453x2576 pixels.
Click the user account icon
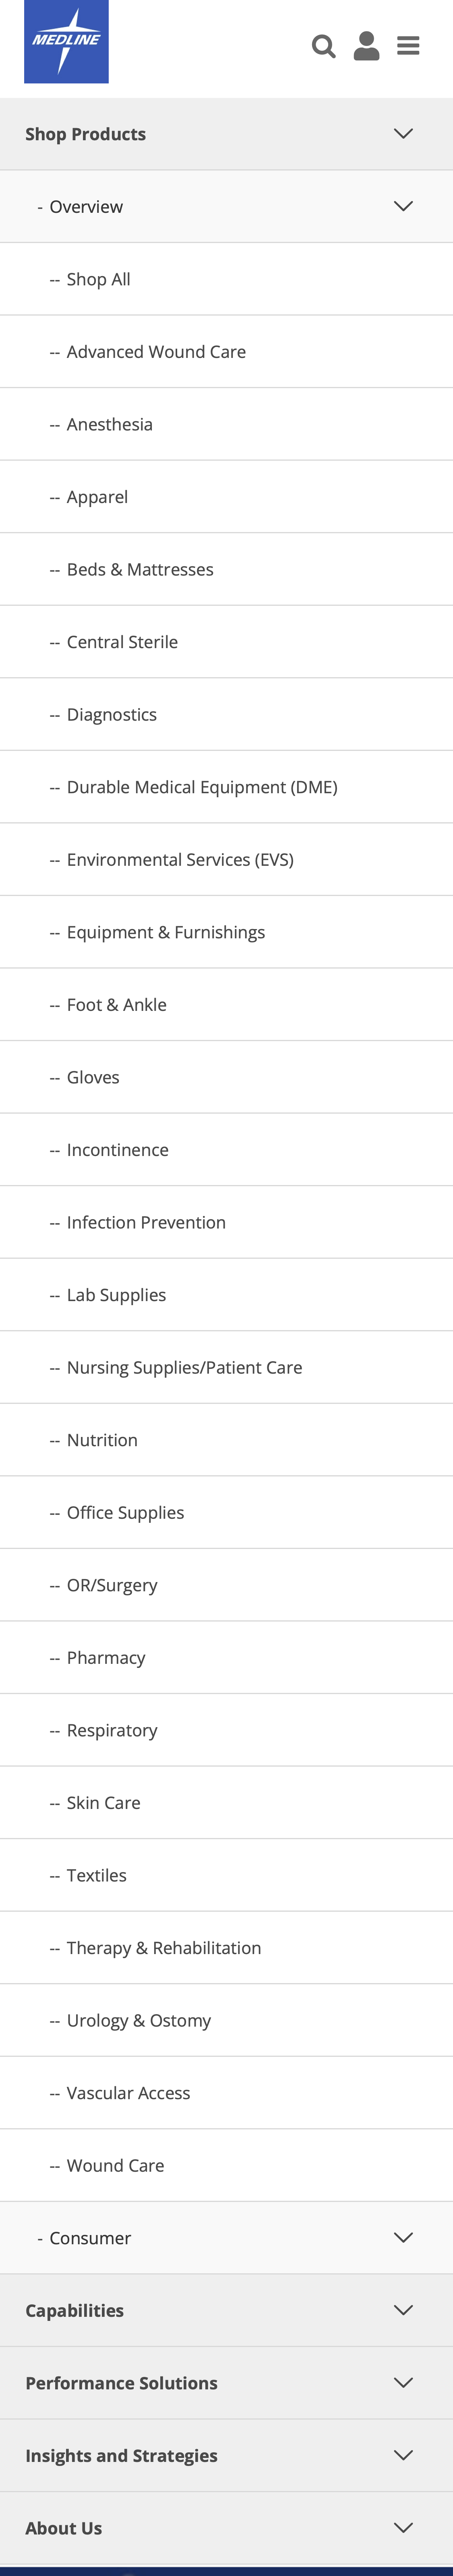[x=366, y=46]
